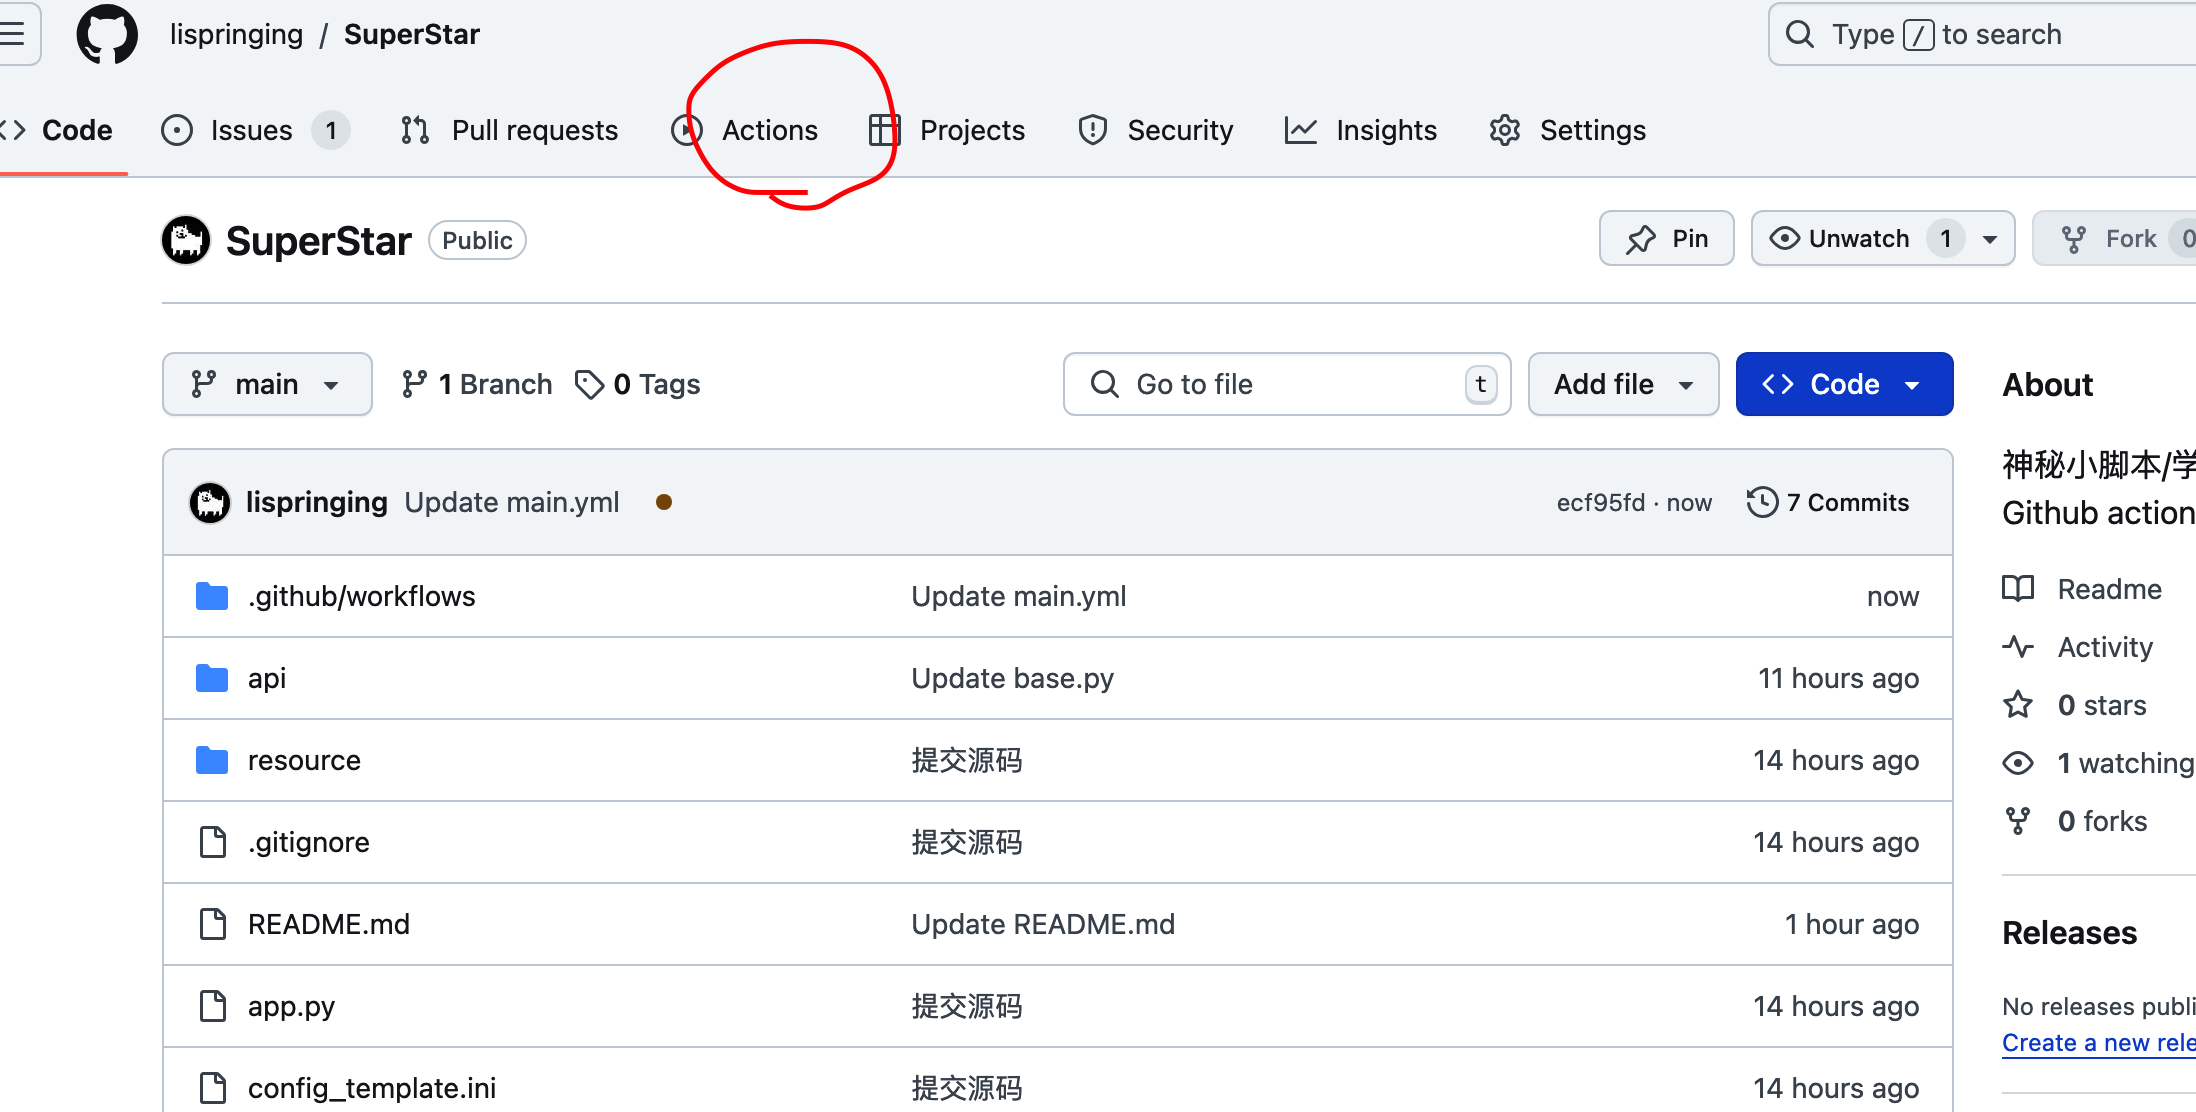This screenshot has width=2196, height=1112.
Task: Click the Issues circle-dot icon
Action: tap(177, 130)
